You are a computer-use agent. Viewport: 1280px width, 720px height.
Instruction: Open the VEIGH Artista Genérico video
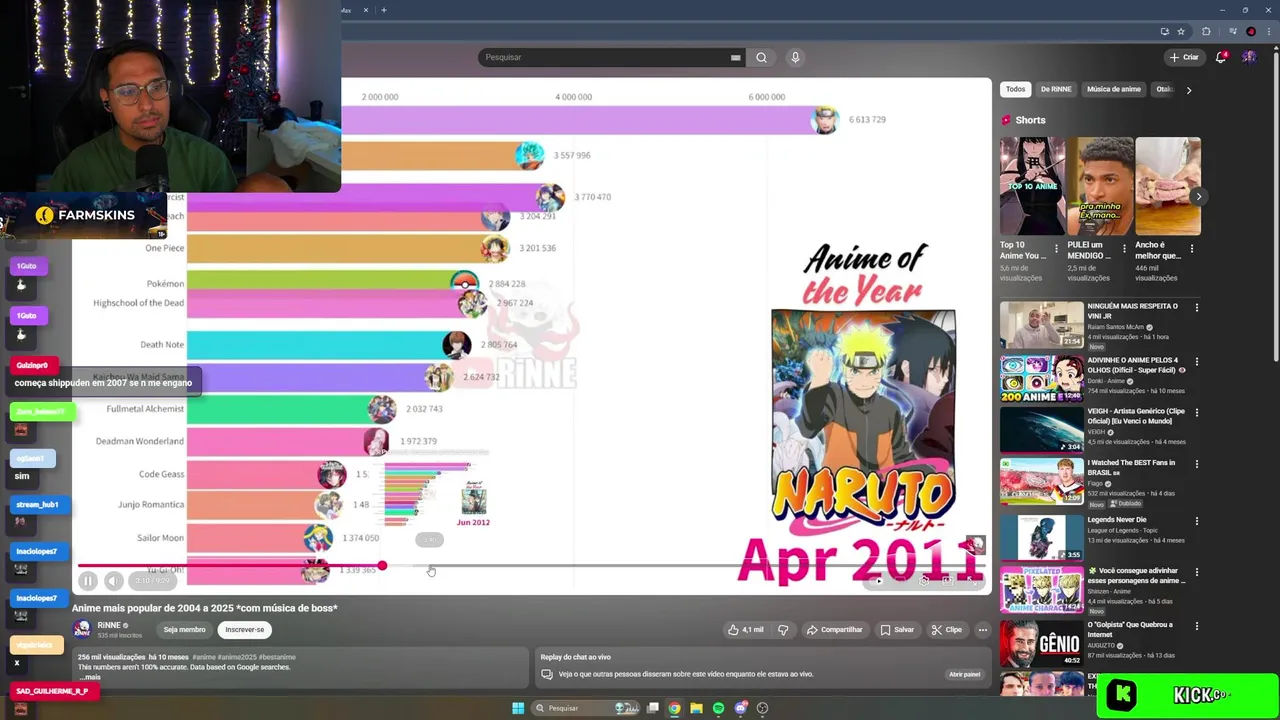[x=1042, y=430]
